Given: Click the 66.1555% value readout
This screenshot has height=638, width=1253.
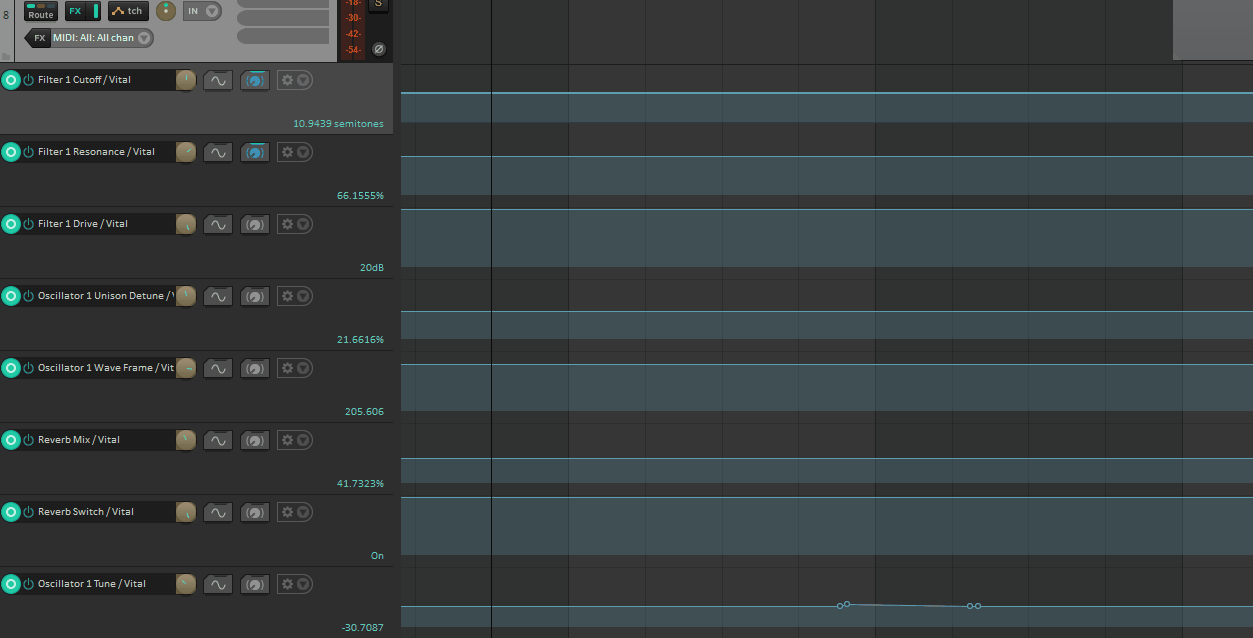Looking at the screenshot, I should 360,196.
